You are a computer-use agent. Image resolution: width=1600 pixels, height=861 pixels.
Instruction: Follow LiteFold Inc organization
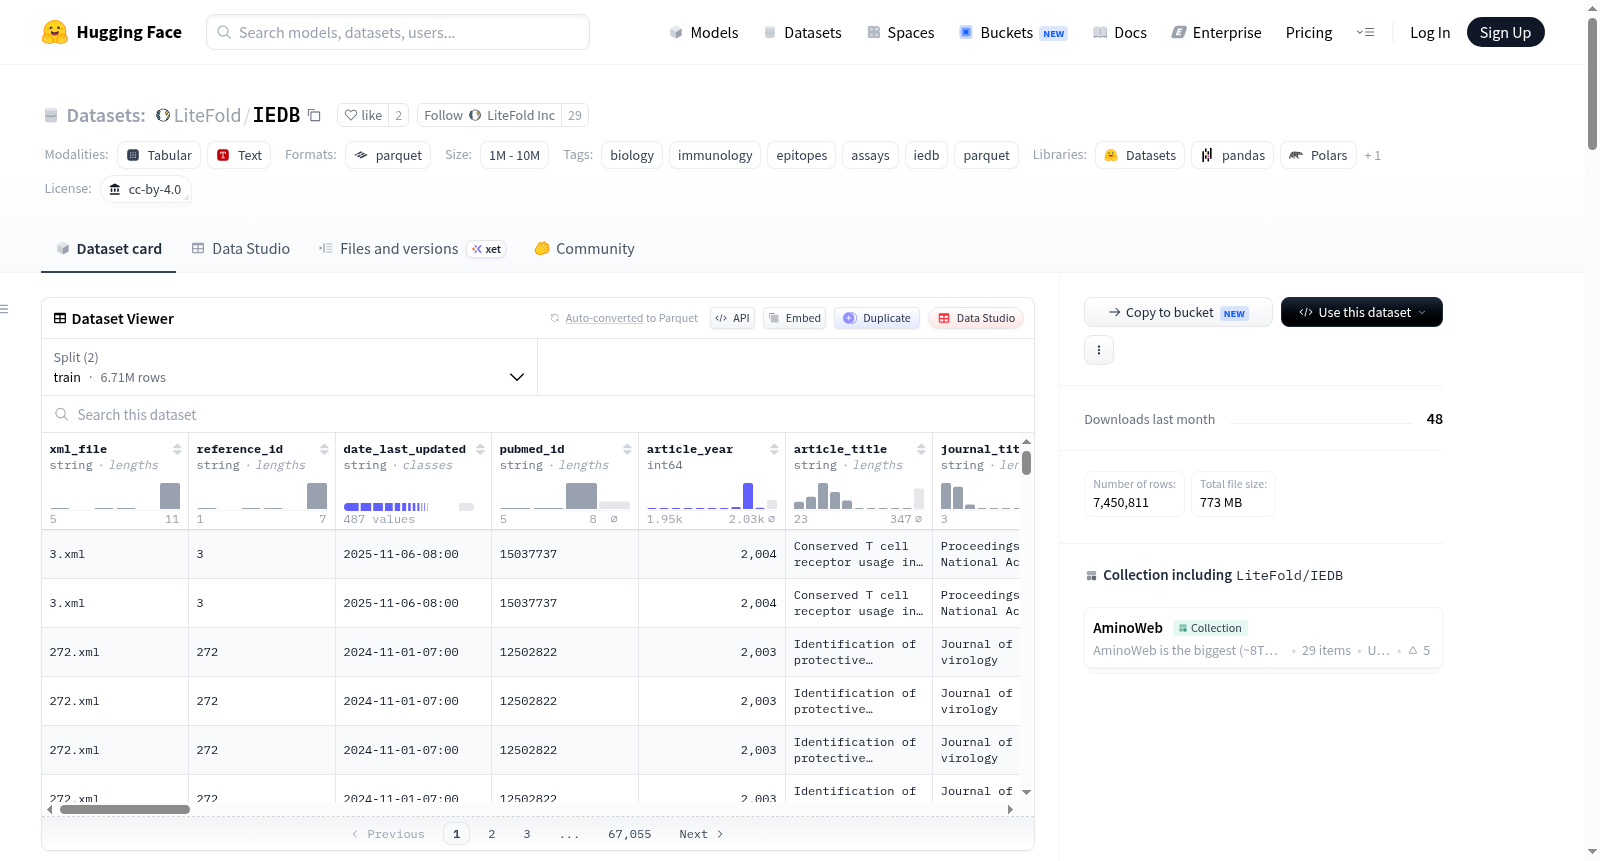[489, 115]
